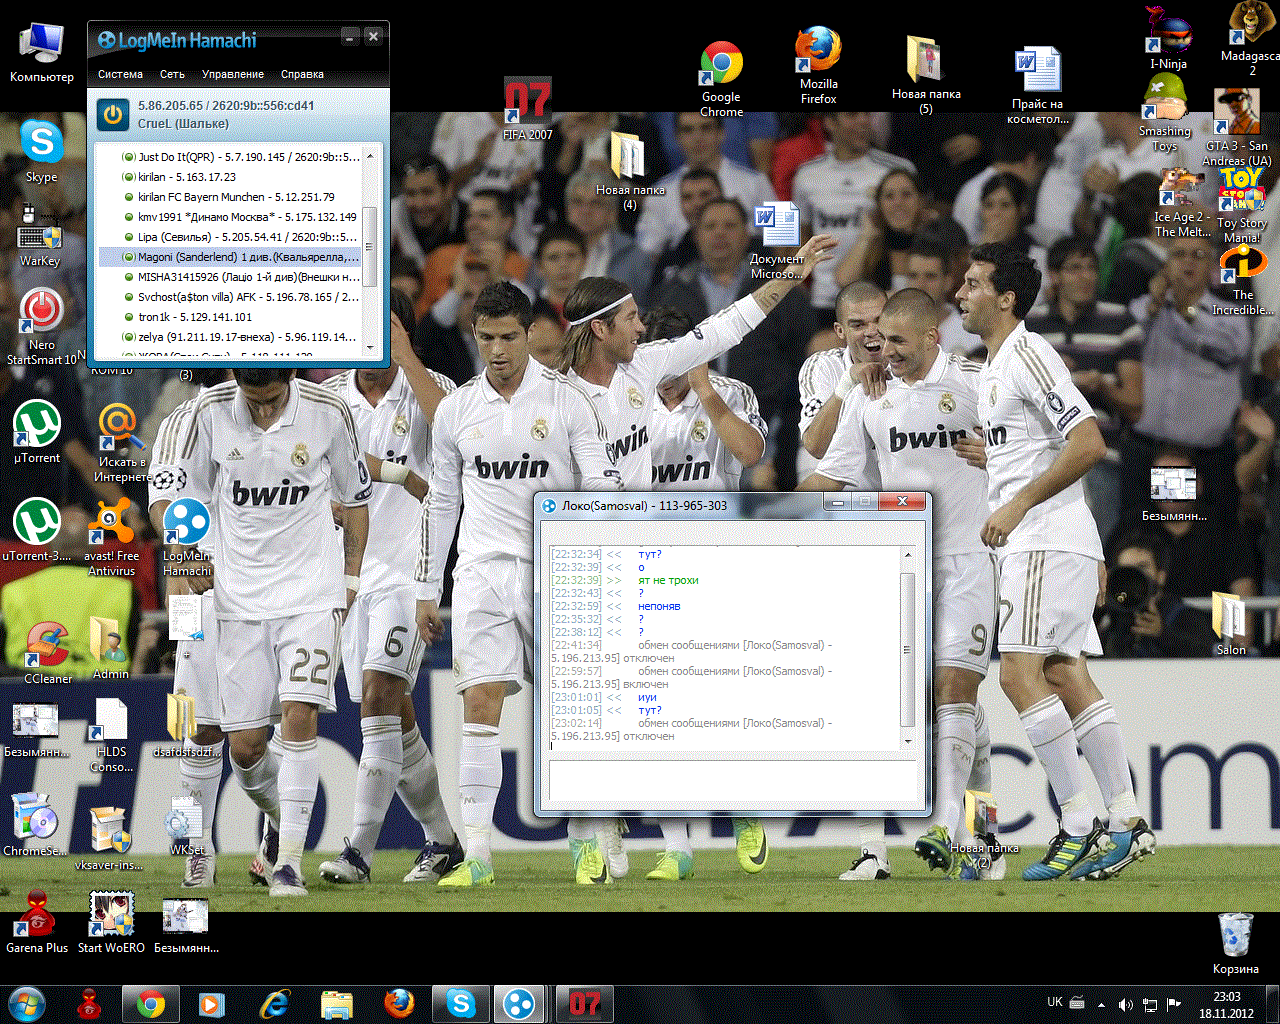Screen dimensions: 1280x1024
Task: Select the LogMeIn Hamachi desktop shortcut
Action: coord(187,537)
